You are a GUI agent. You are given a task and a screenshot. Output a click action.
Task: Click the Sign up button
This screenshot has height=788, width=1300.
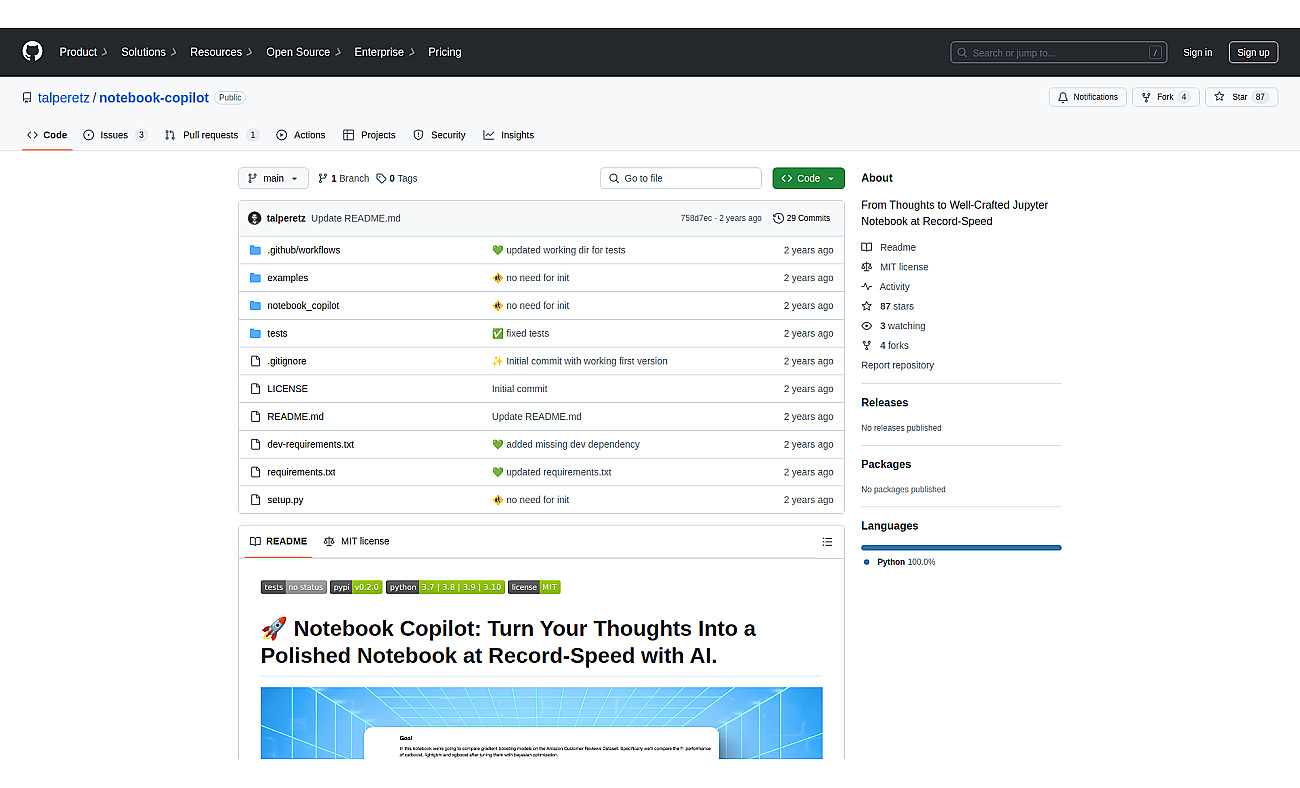1253,52
